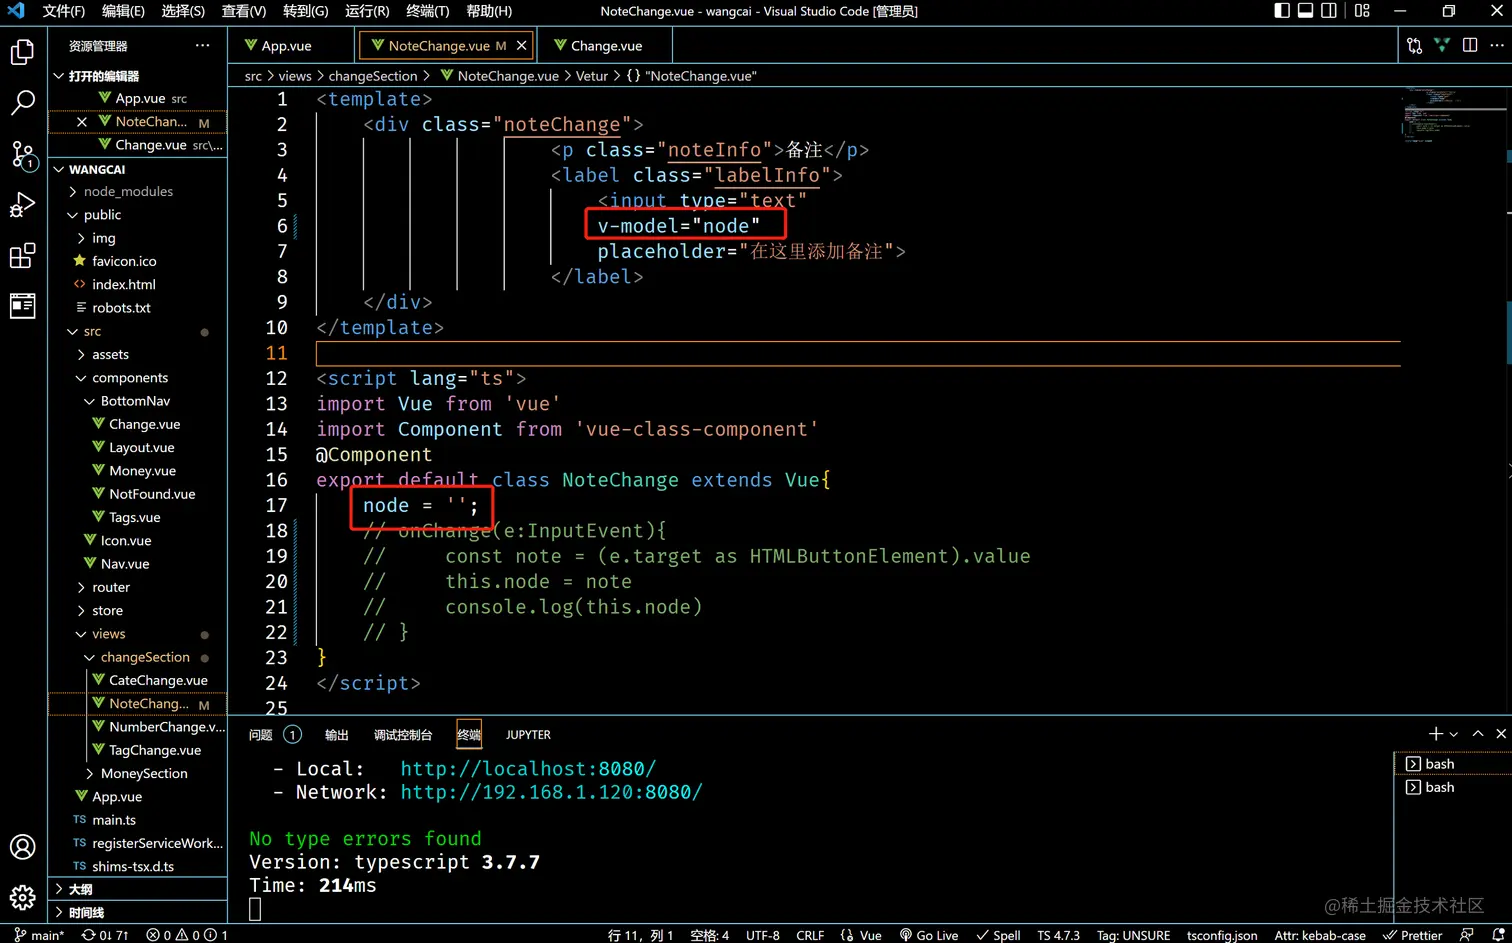
Task: Close the terminal panel
Action: tap(1501, 734)
